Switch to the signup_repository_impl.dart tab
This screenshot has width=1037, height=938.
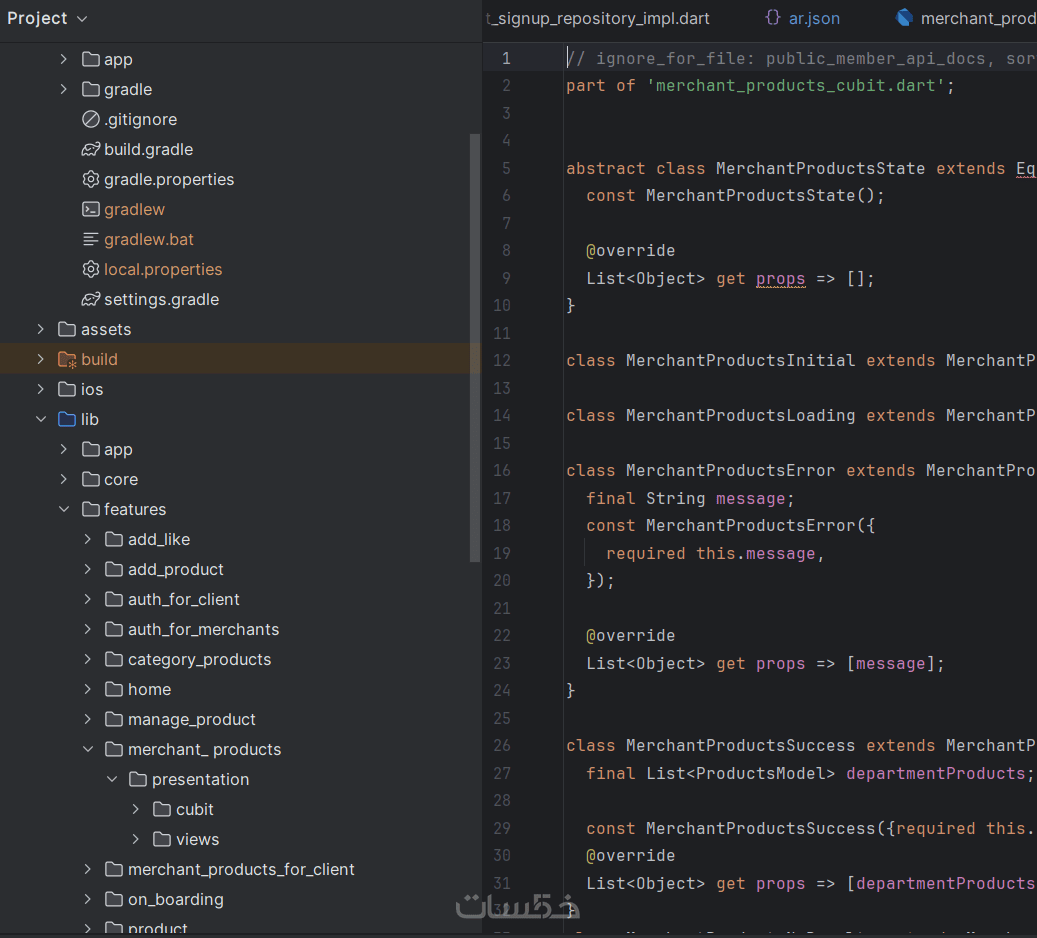(598, 19)
